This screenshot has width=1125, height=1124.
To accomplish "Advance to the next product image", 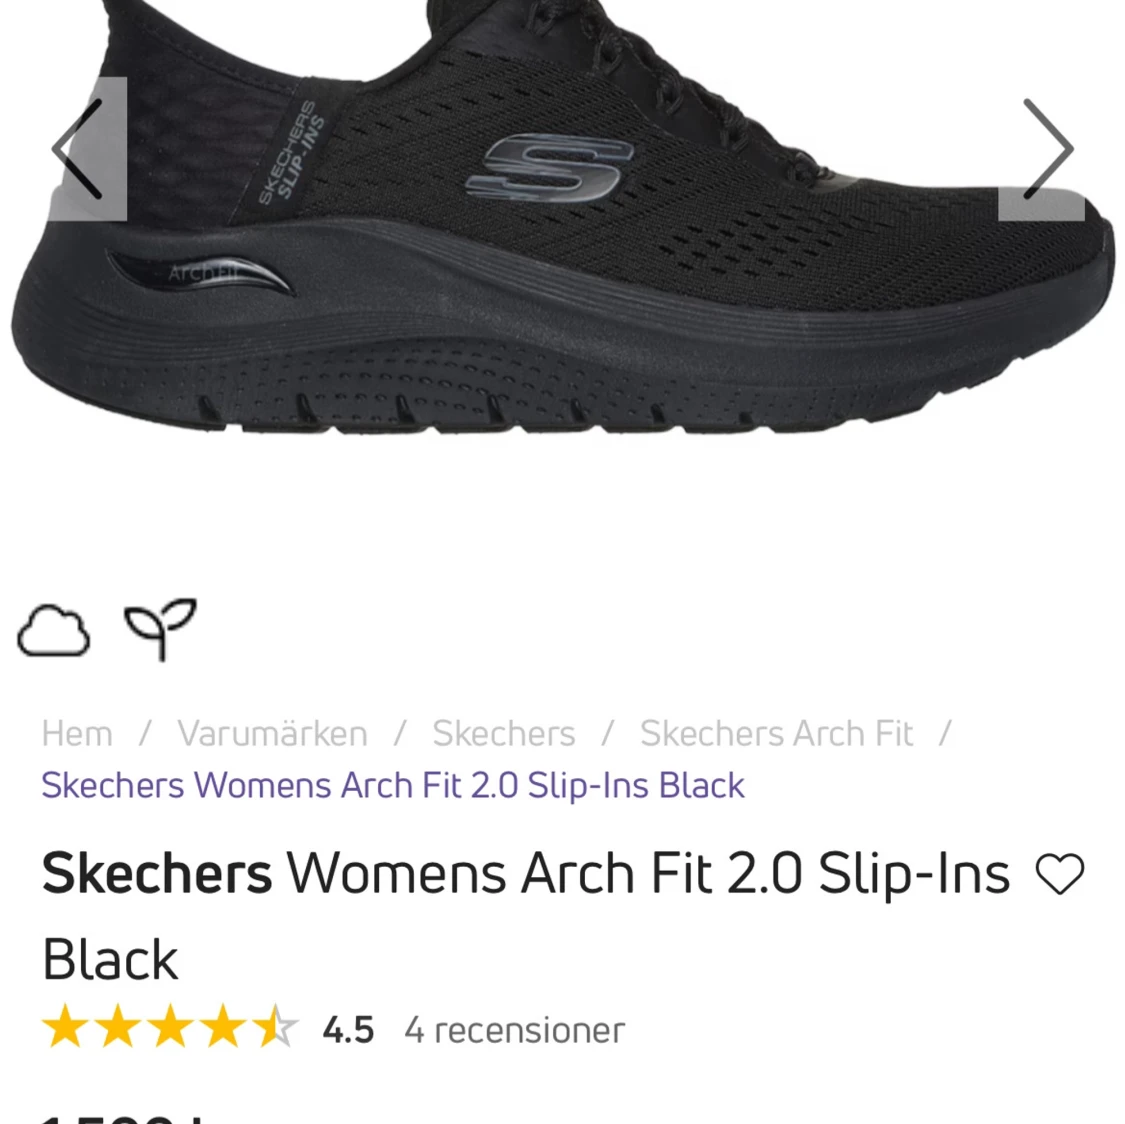I will [x=1042, y=148].
